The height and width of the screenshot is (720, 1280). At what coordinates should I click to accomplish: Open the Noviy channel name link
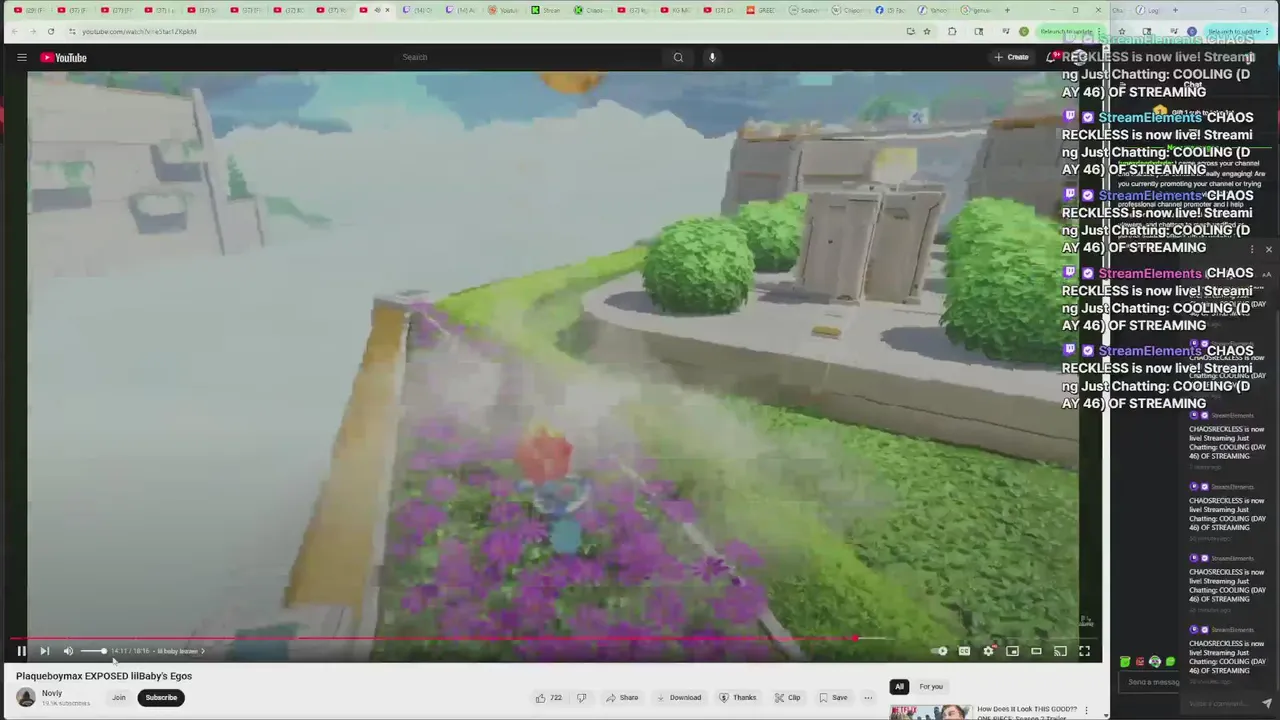(52, 693)
